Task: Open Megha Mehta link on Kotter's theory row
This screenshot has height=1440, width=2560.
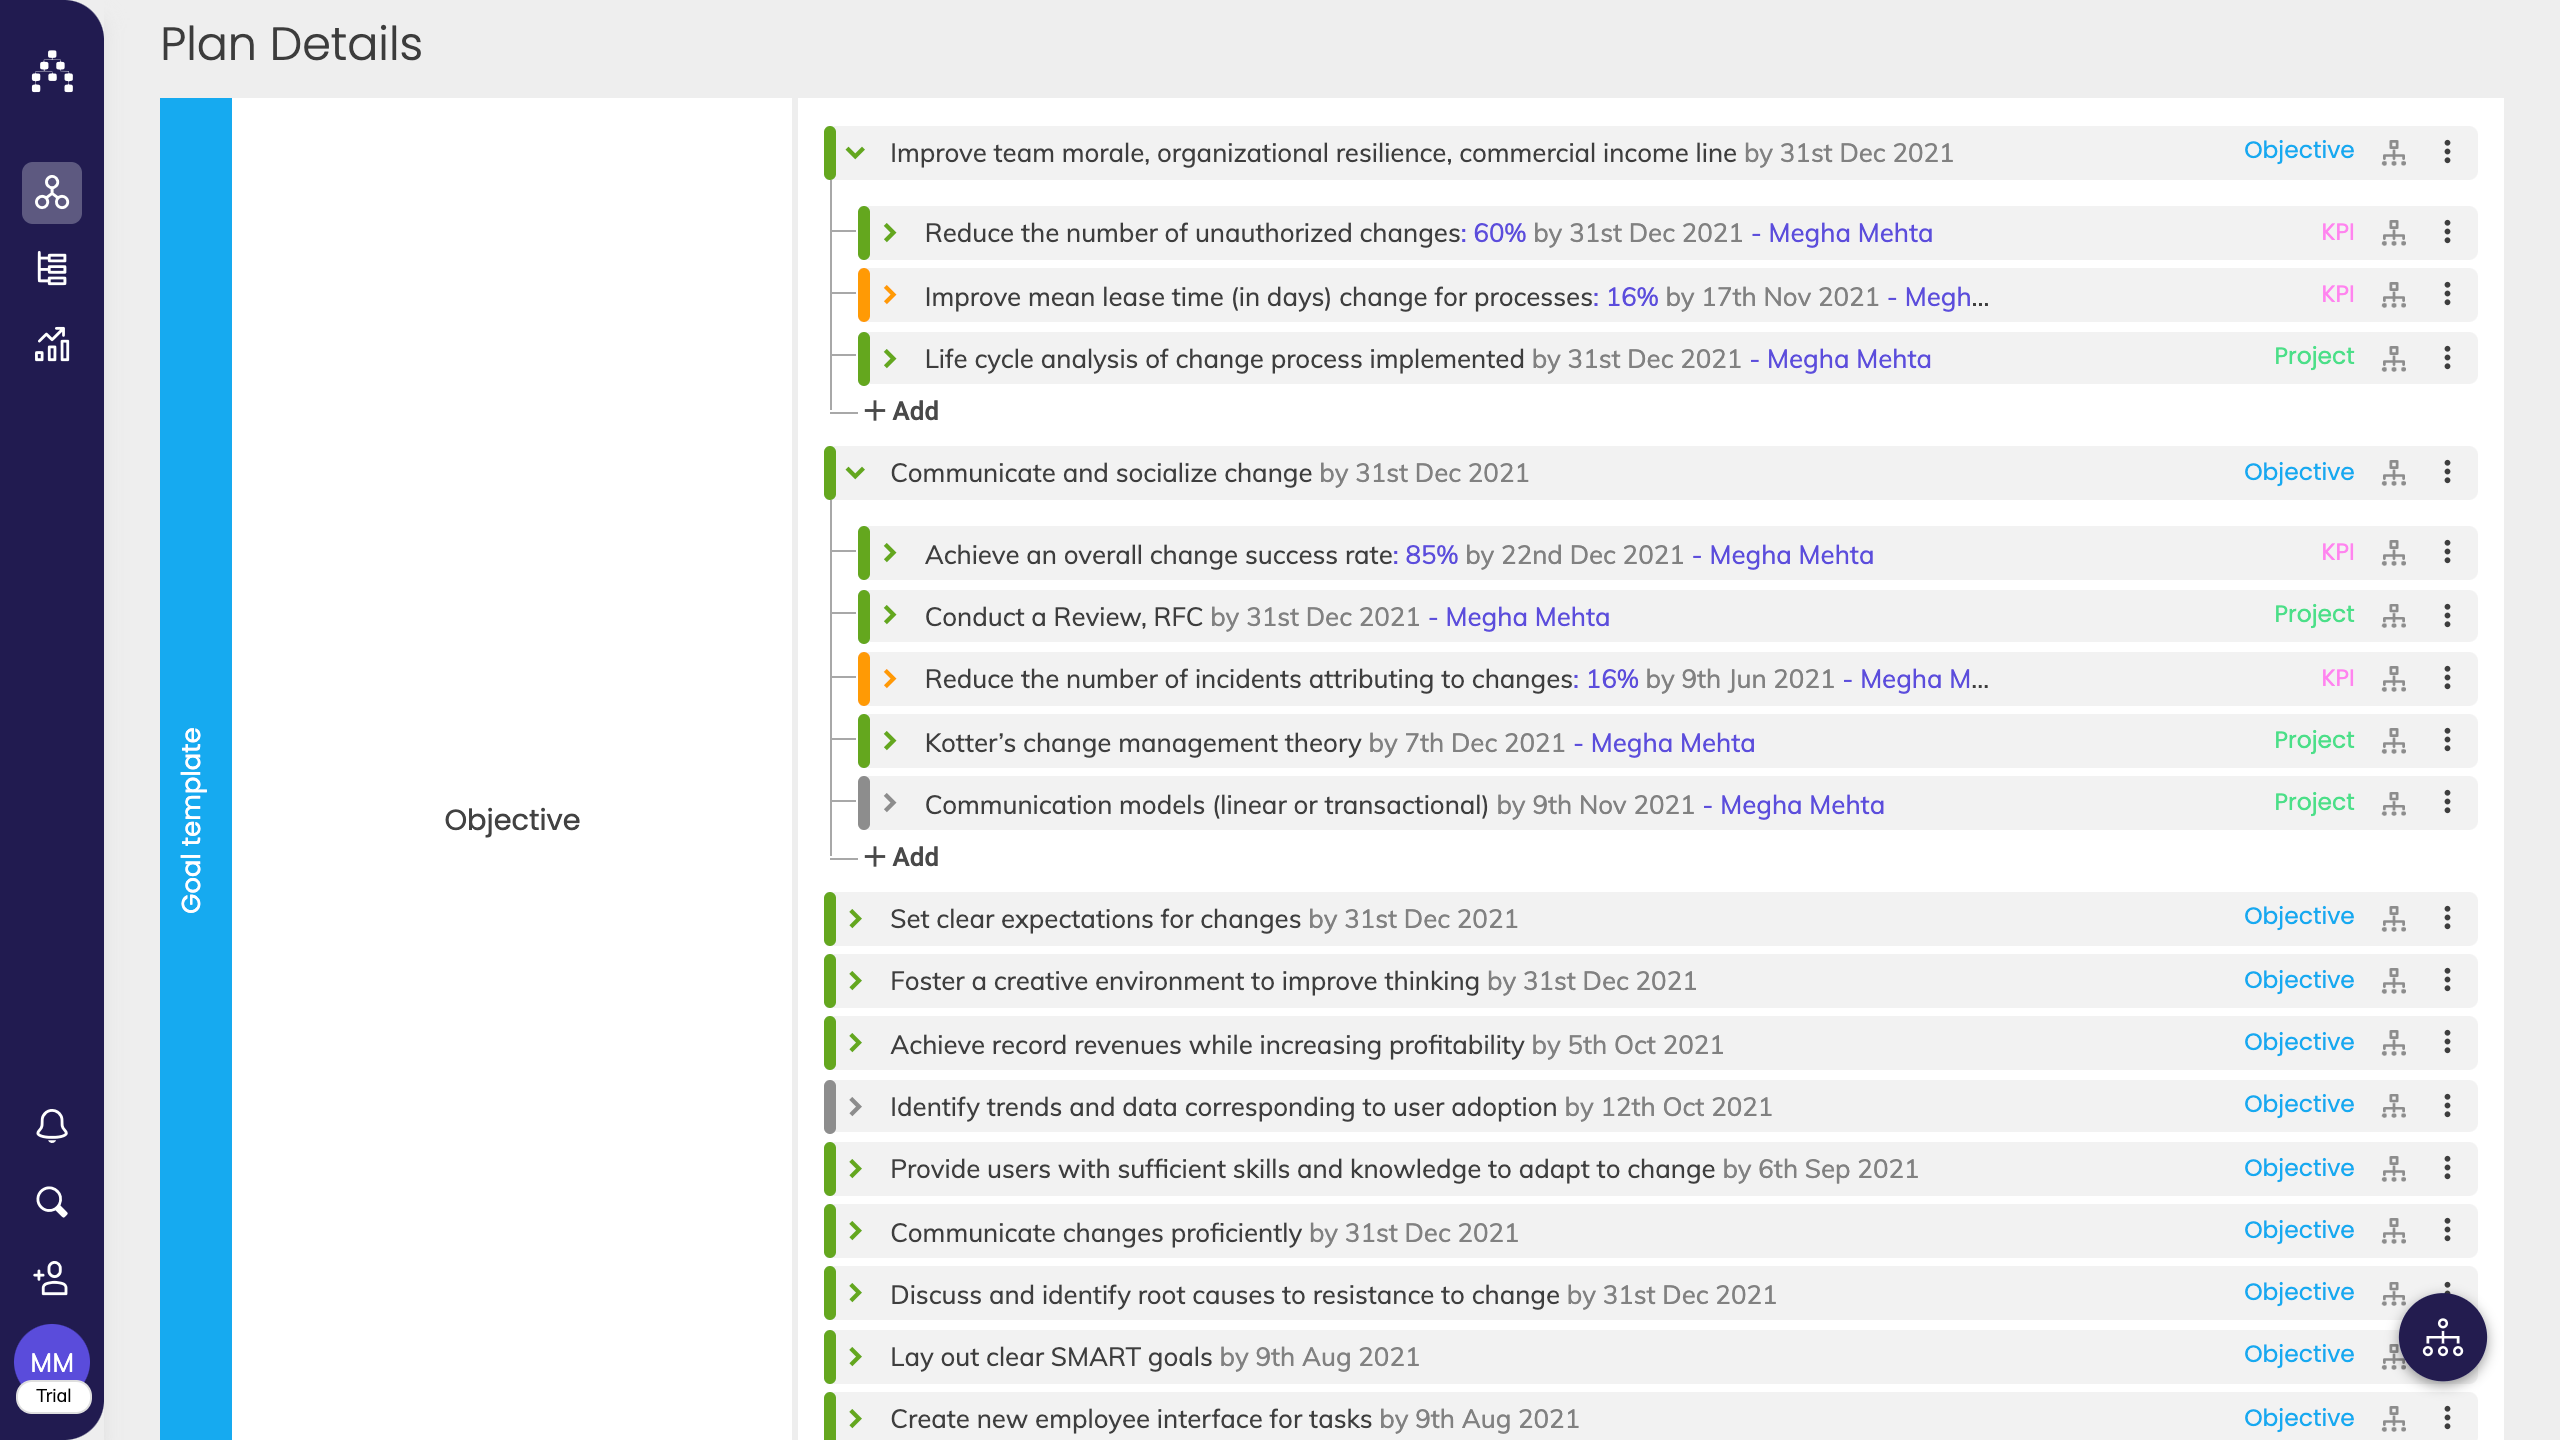Action: tap(1673, 743)
